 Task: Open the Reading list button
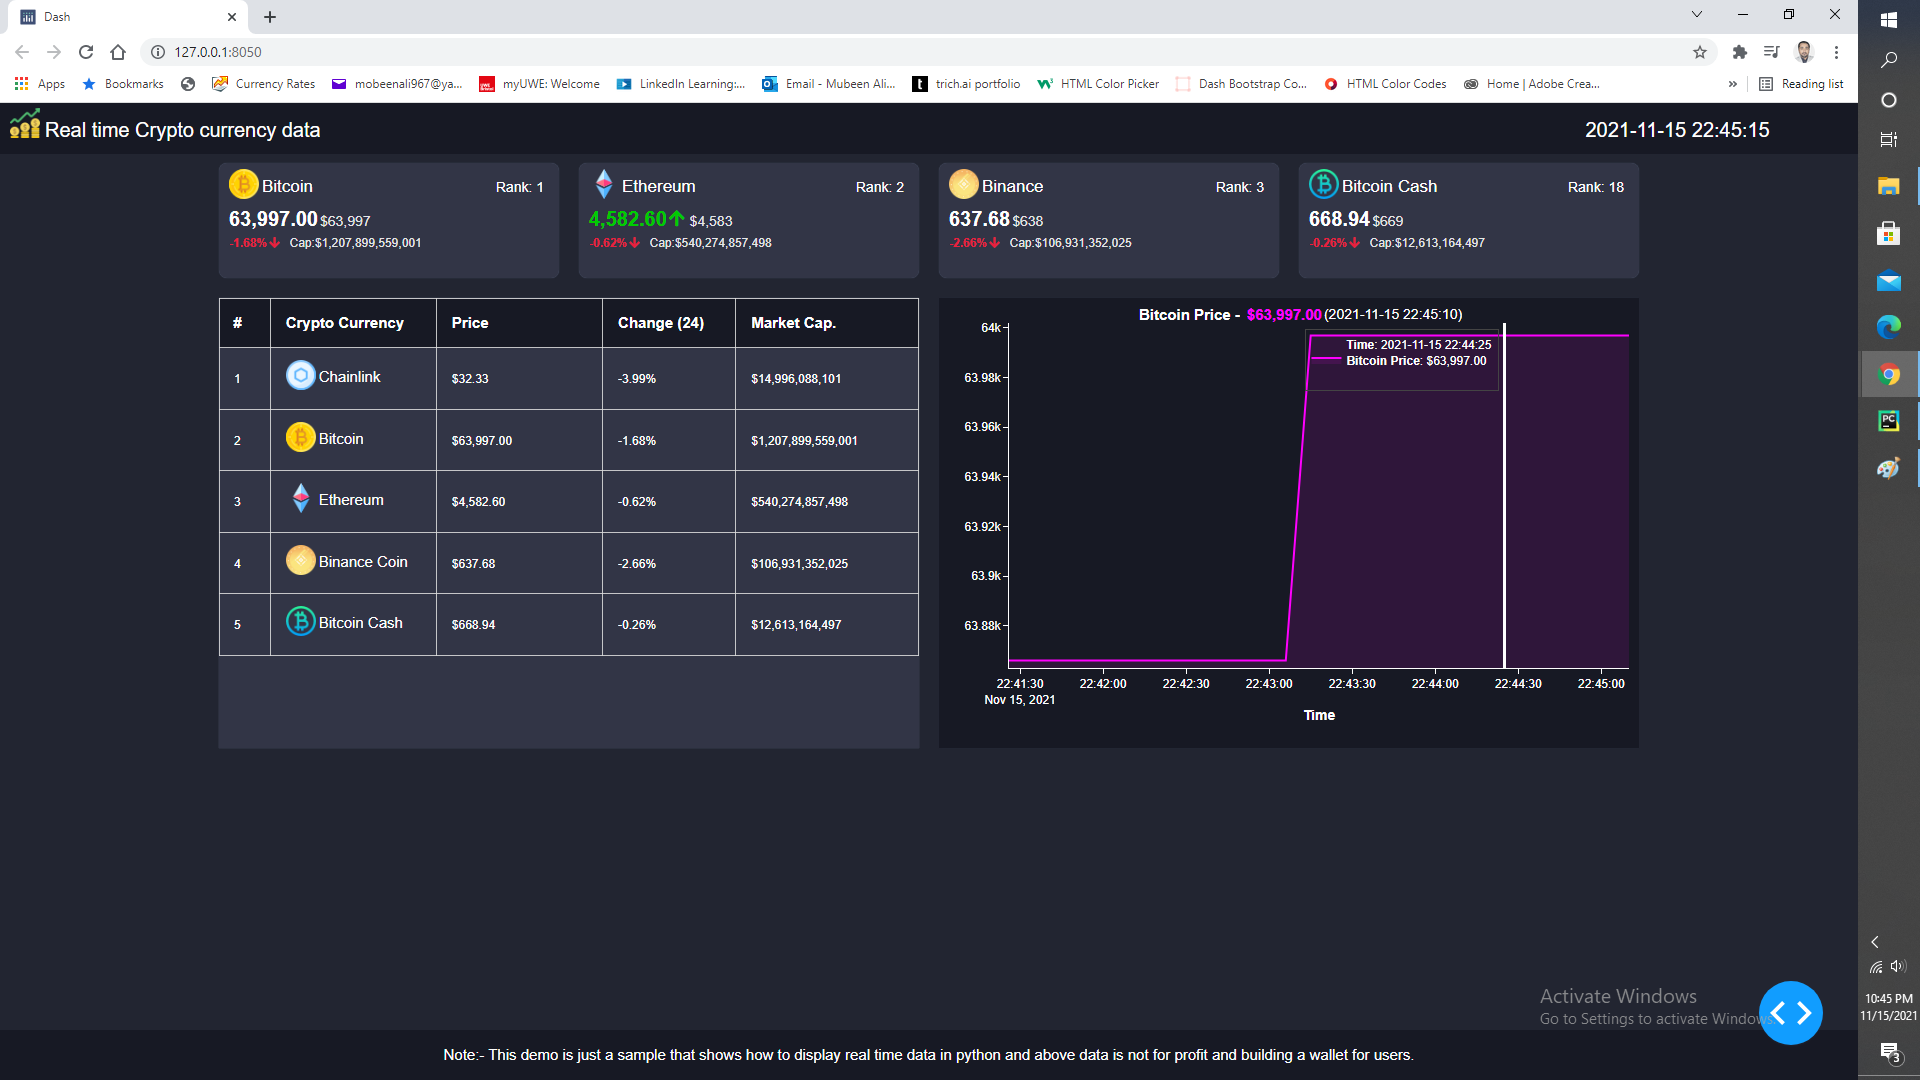point(1801,84)
